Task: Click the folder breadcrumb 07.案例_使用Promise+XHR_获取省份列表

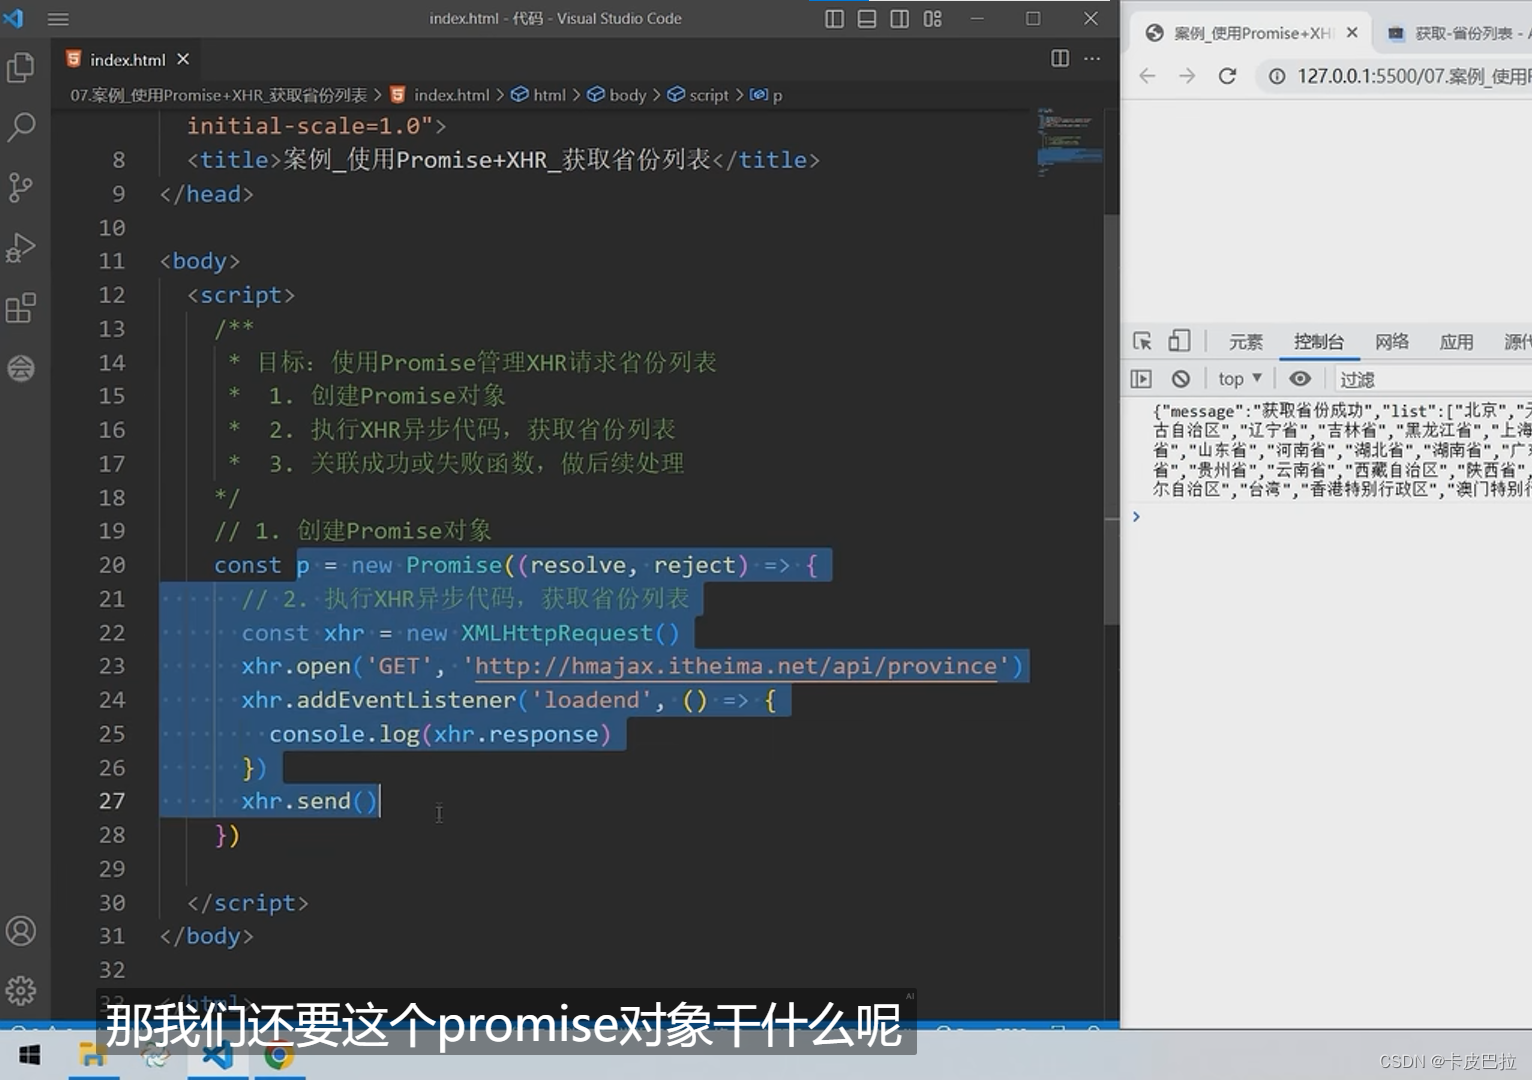Action: click(x=218, y=95)
